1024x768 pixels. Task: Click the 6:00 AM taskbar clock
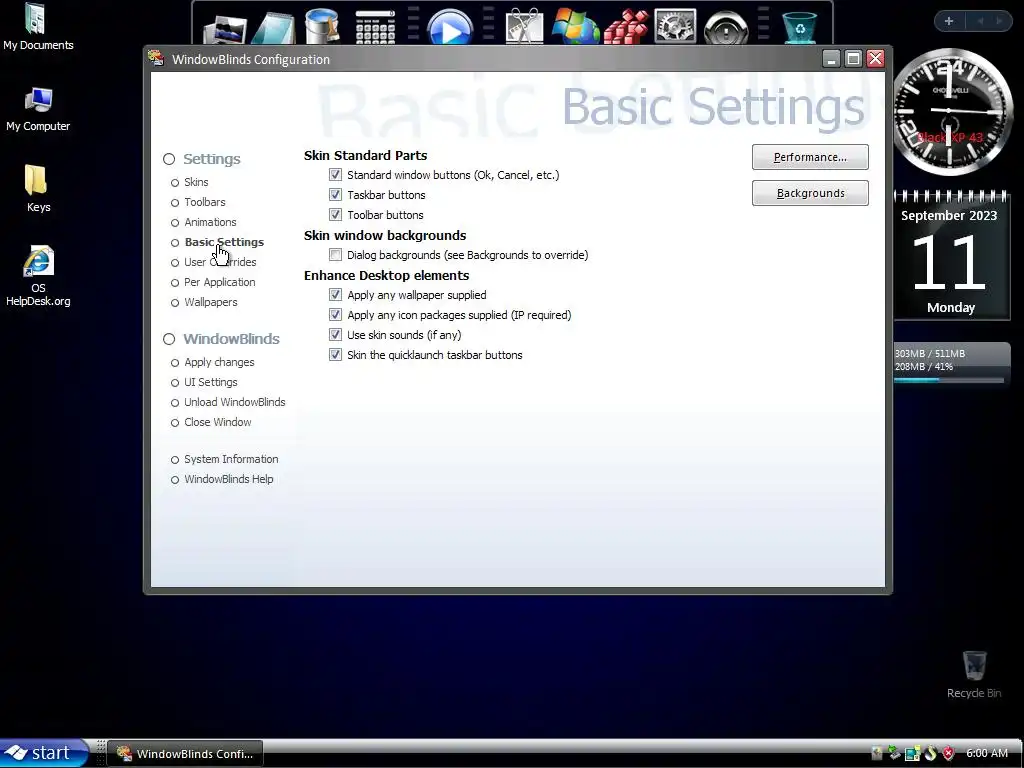(x=986, y=753)
